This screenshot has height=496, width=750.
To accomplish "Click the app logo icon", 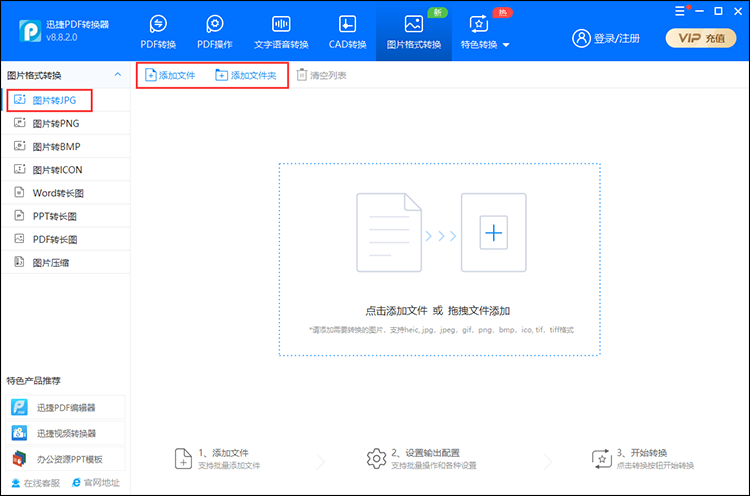I will coord(30,31).
